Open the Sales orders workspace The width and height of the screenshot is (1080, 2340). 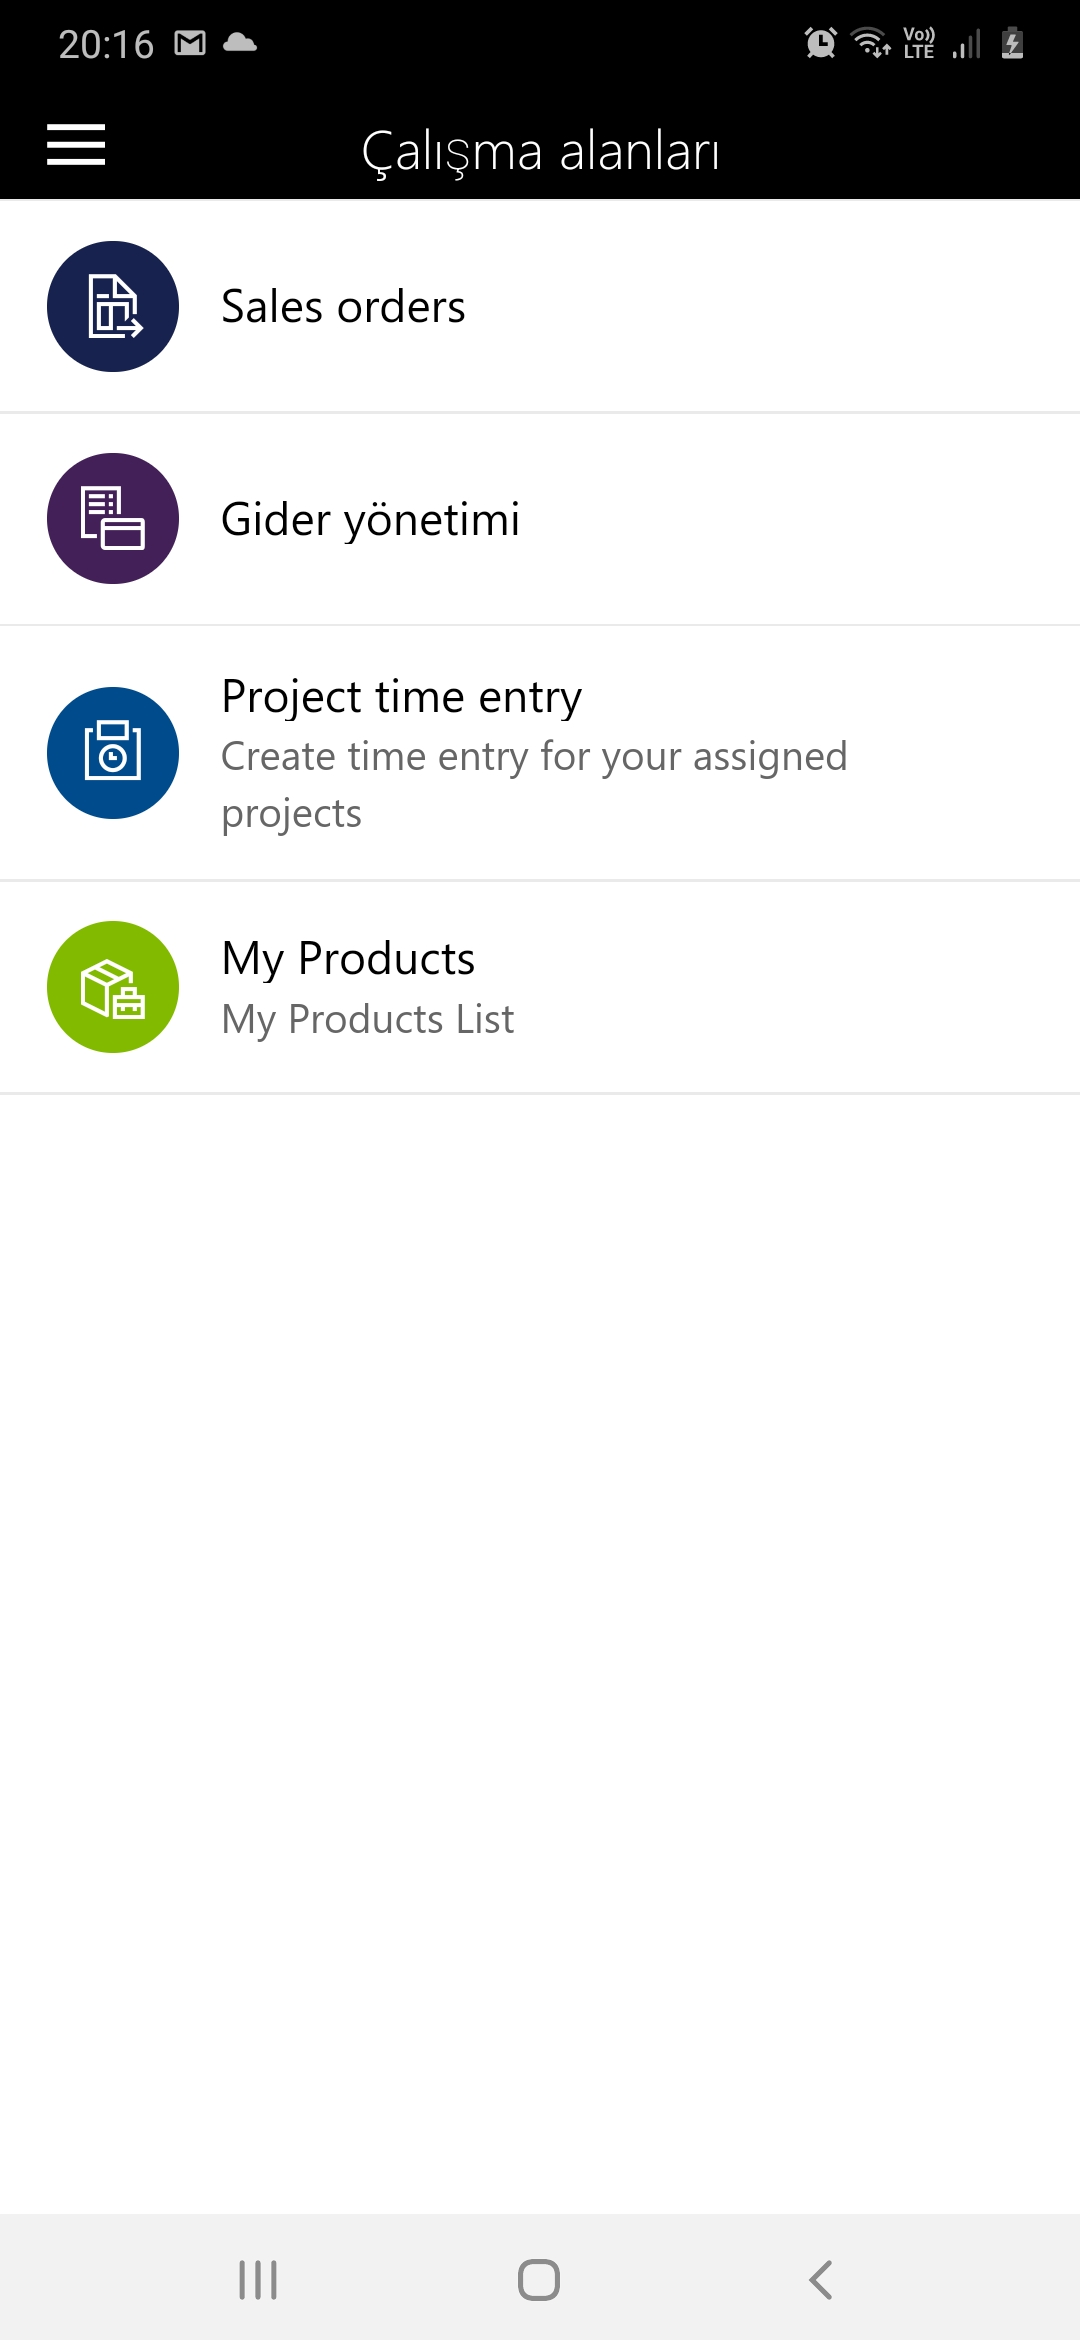coord(343,307)
